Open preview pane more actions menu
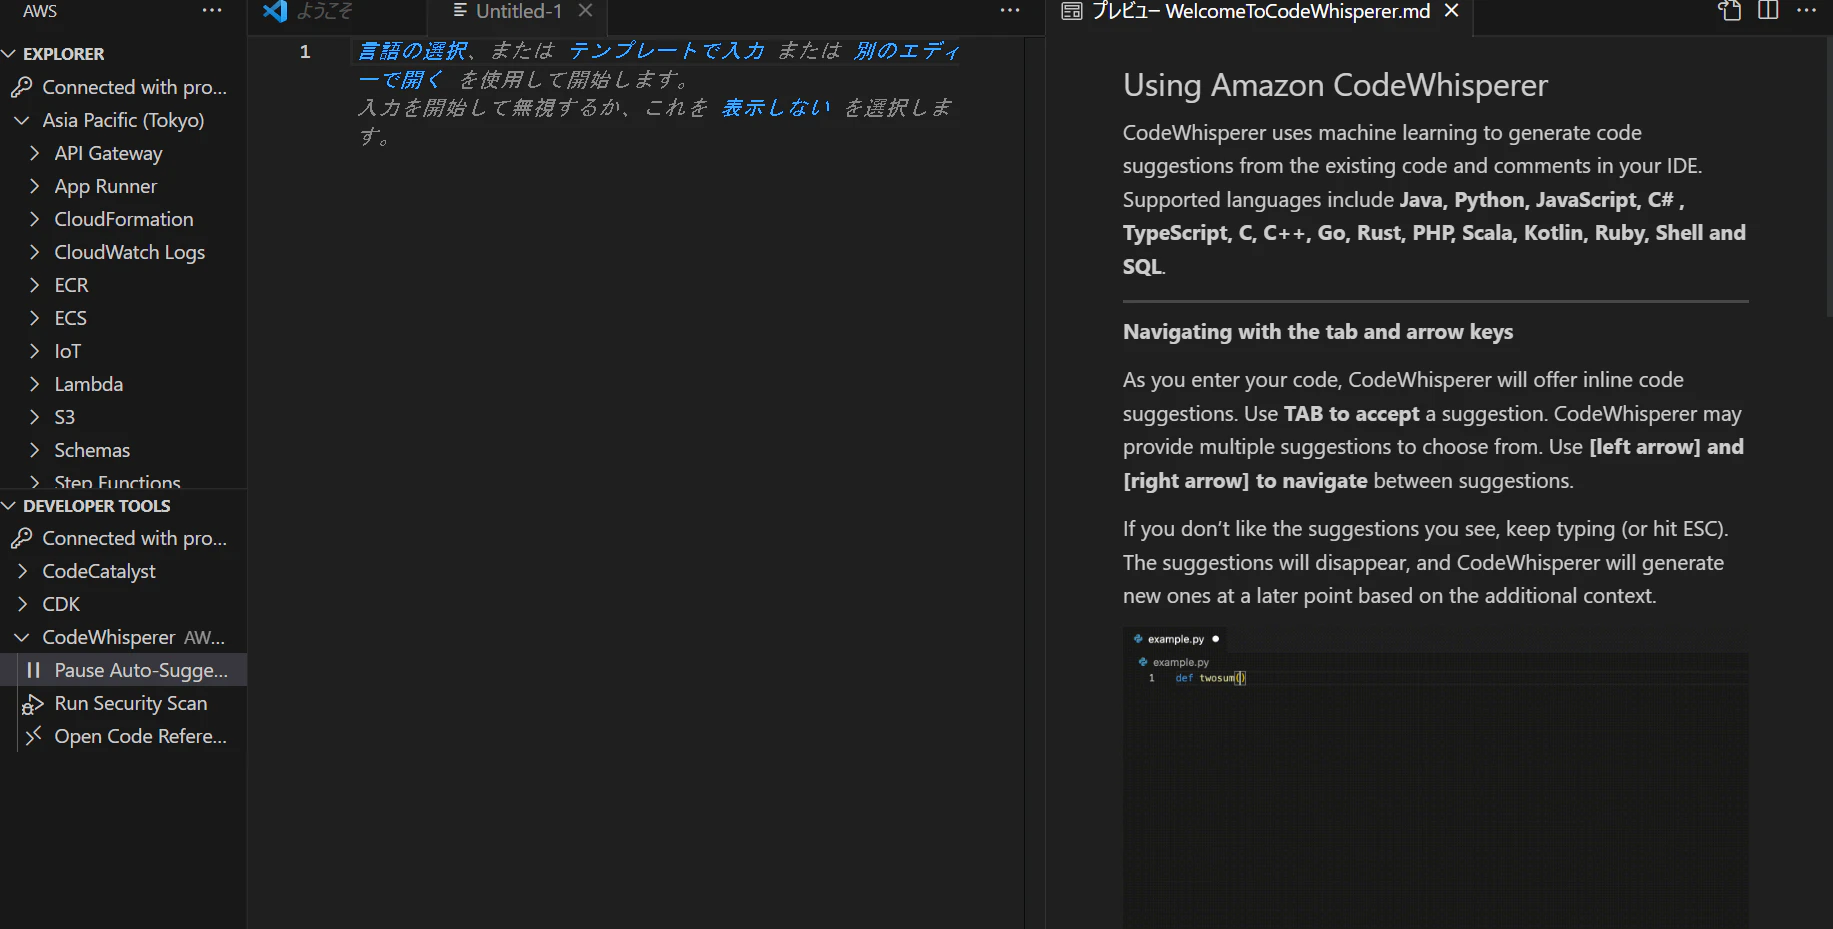 [x=1806, y=11]
